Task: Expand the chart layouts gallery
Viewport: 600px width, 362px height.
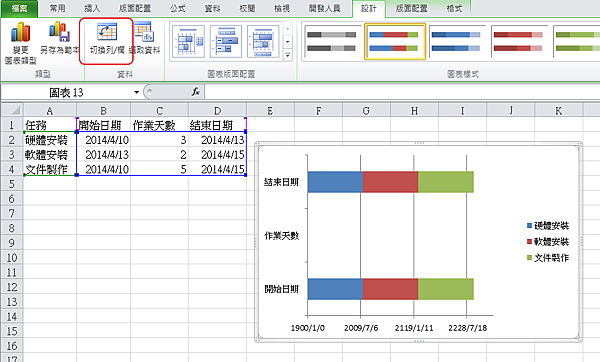Action: pyautogui.click(x=288, y=55)
